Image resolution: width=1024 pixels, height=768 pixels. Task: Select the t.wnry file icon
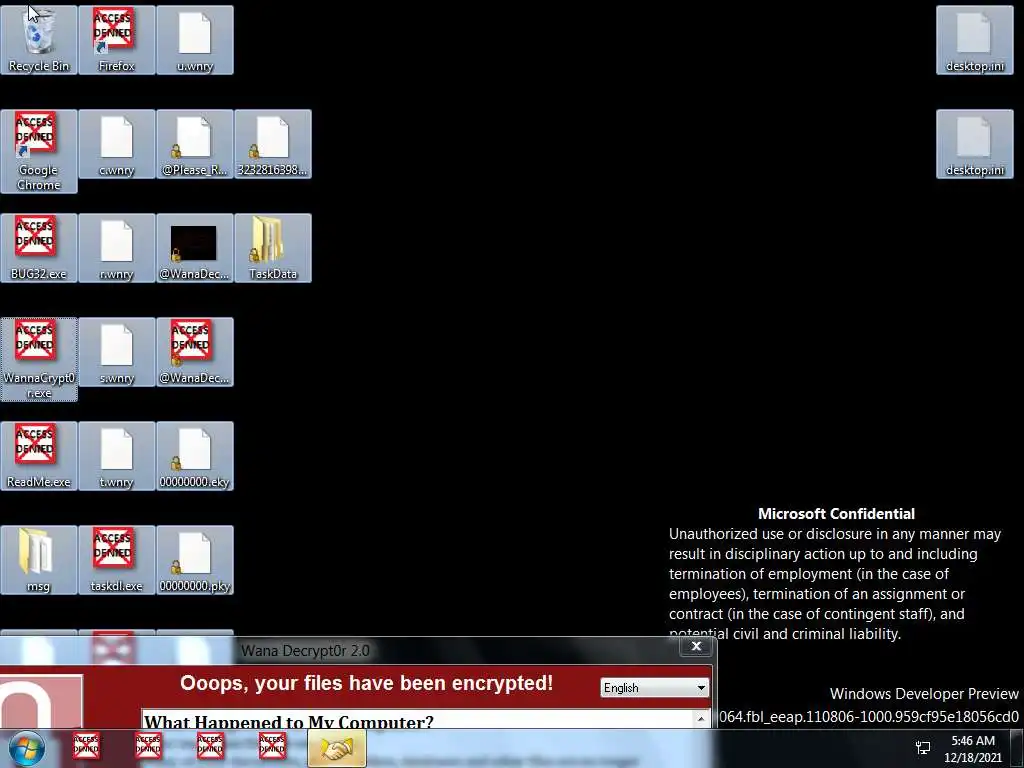click(116, 456)
